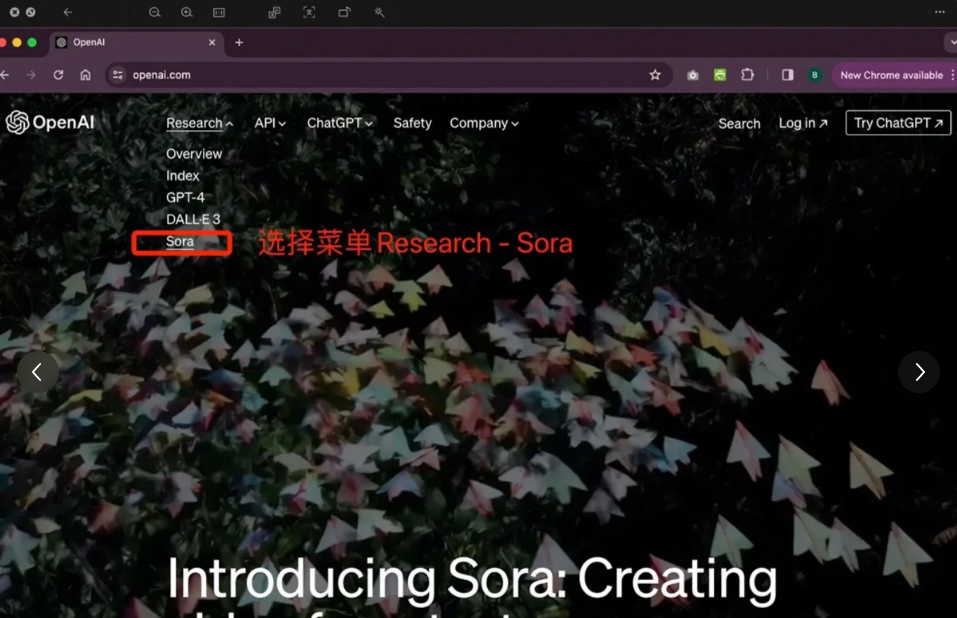Image resolution: width=957 pixels, height=618 pixels.
Task: Select Overview in Research menu
Action: [x=194, y=154]
